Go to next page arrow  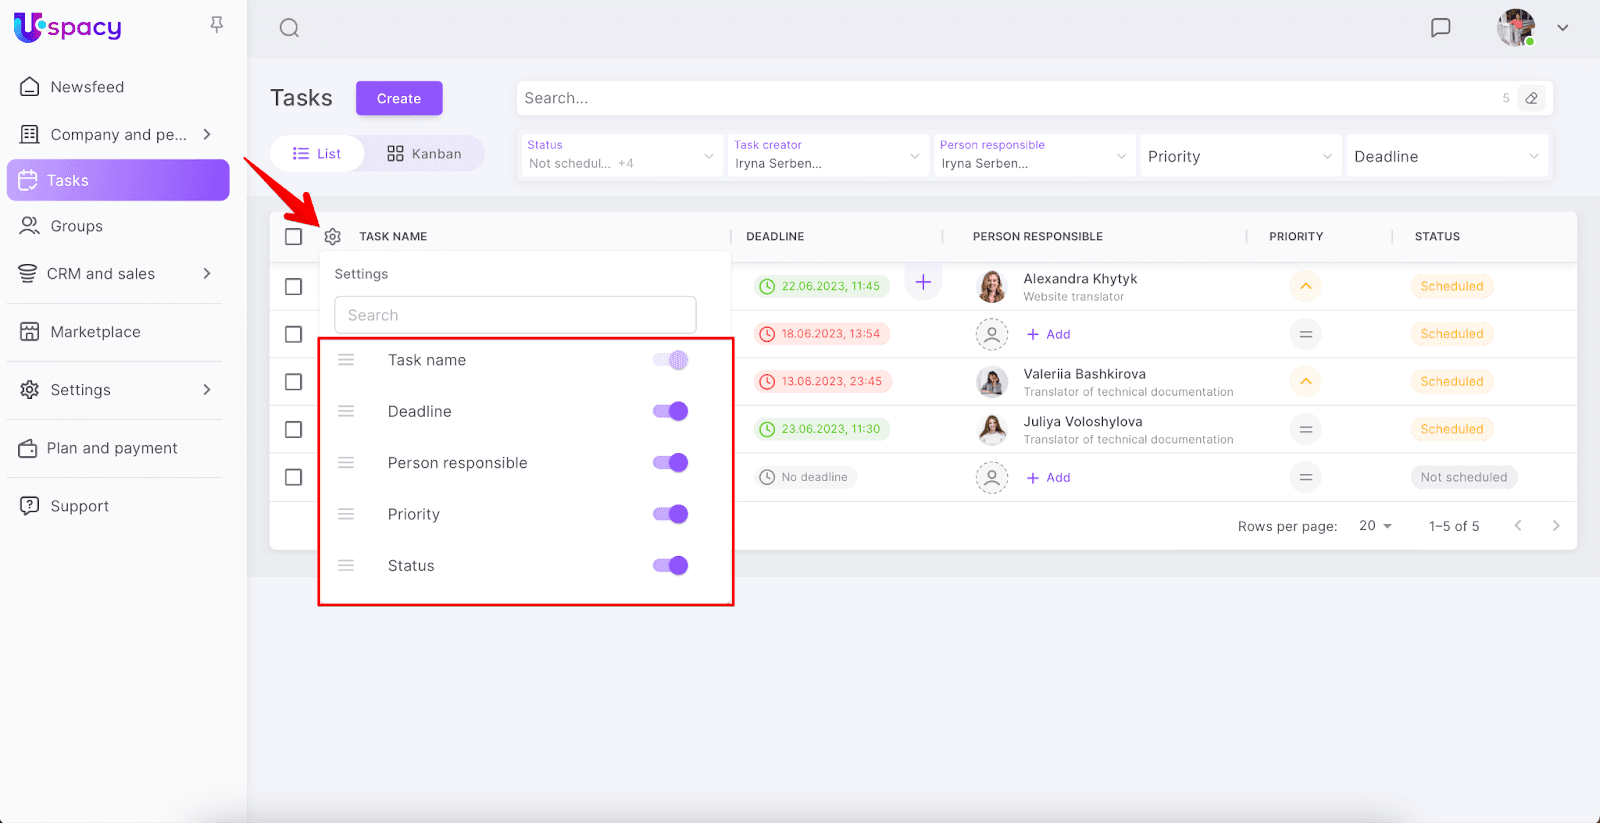1555,526
